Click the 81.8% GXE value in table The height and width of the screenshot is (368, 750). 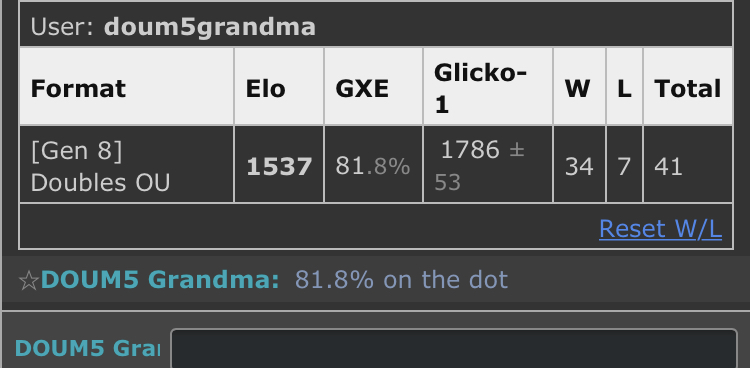373,166
